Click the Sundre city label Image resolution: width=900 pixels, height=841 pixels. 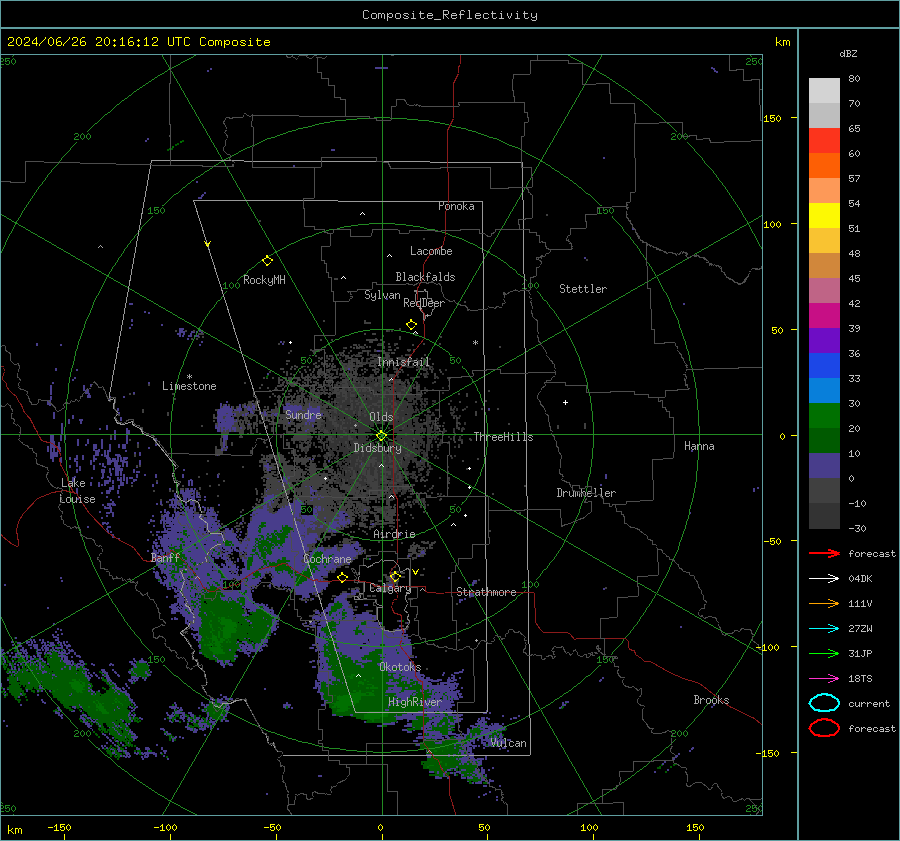[303, 414]
